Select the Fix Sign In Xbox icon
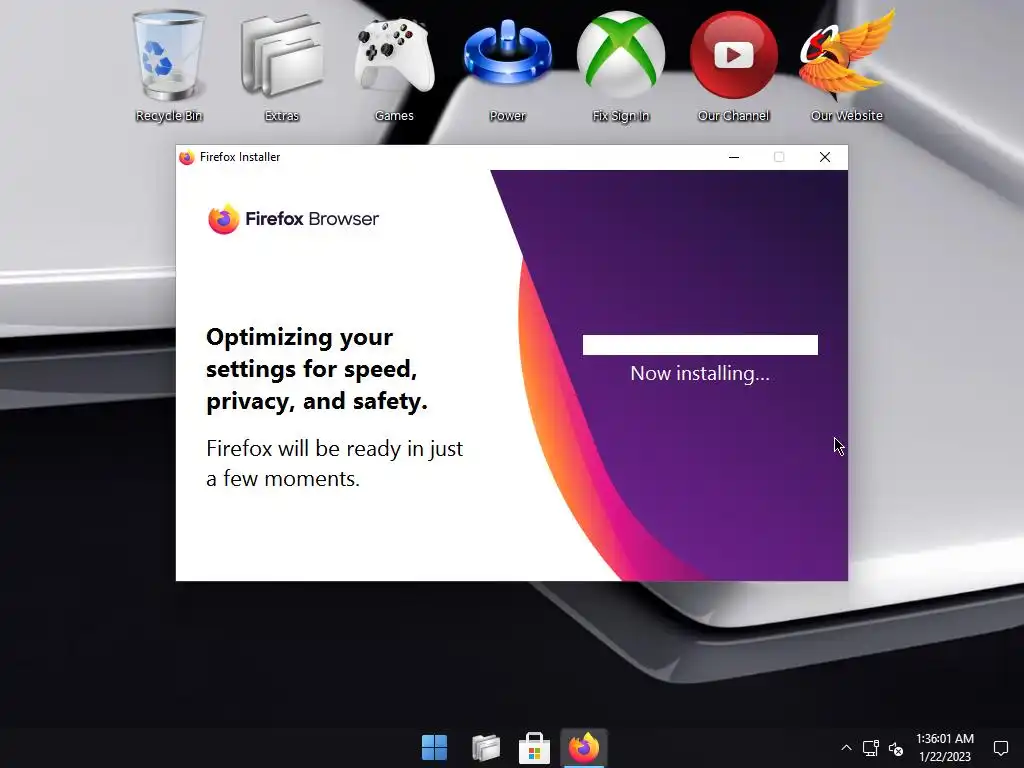Image resolution: width=1024 pixels, height=768 pixels. click(620, 65)
